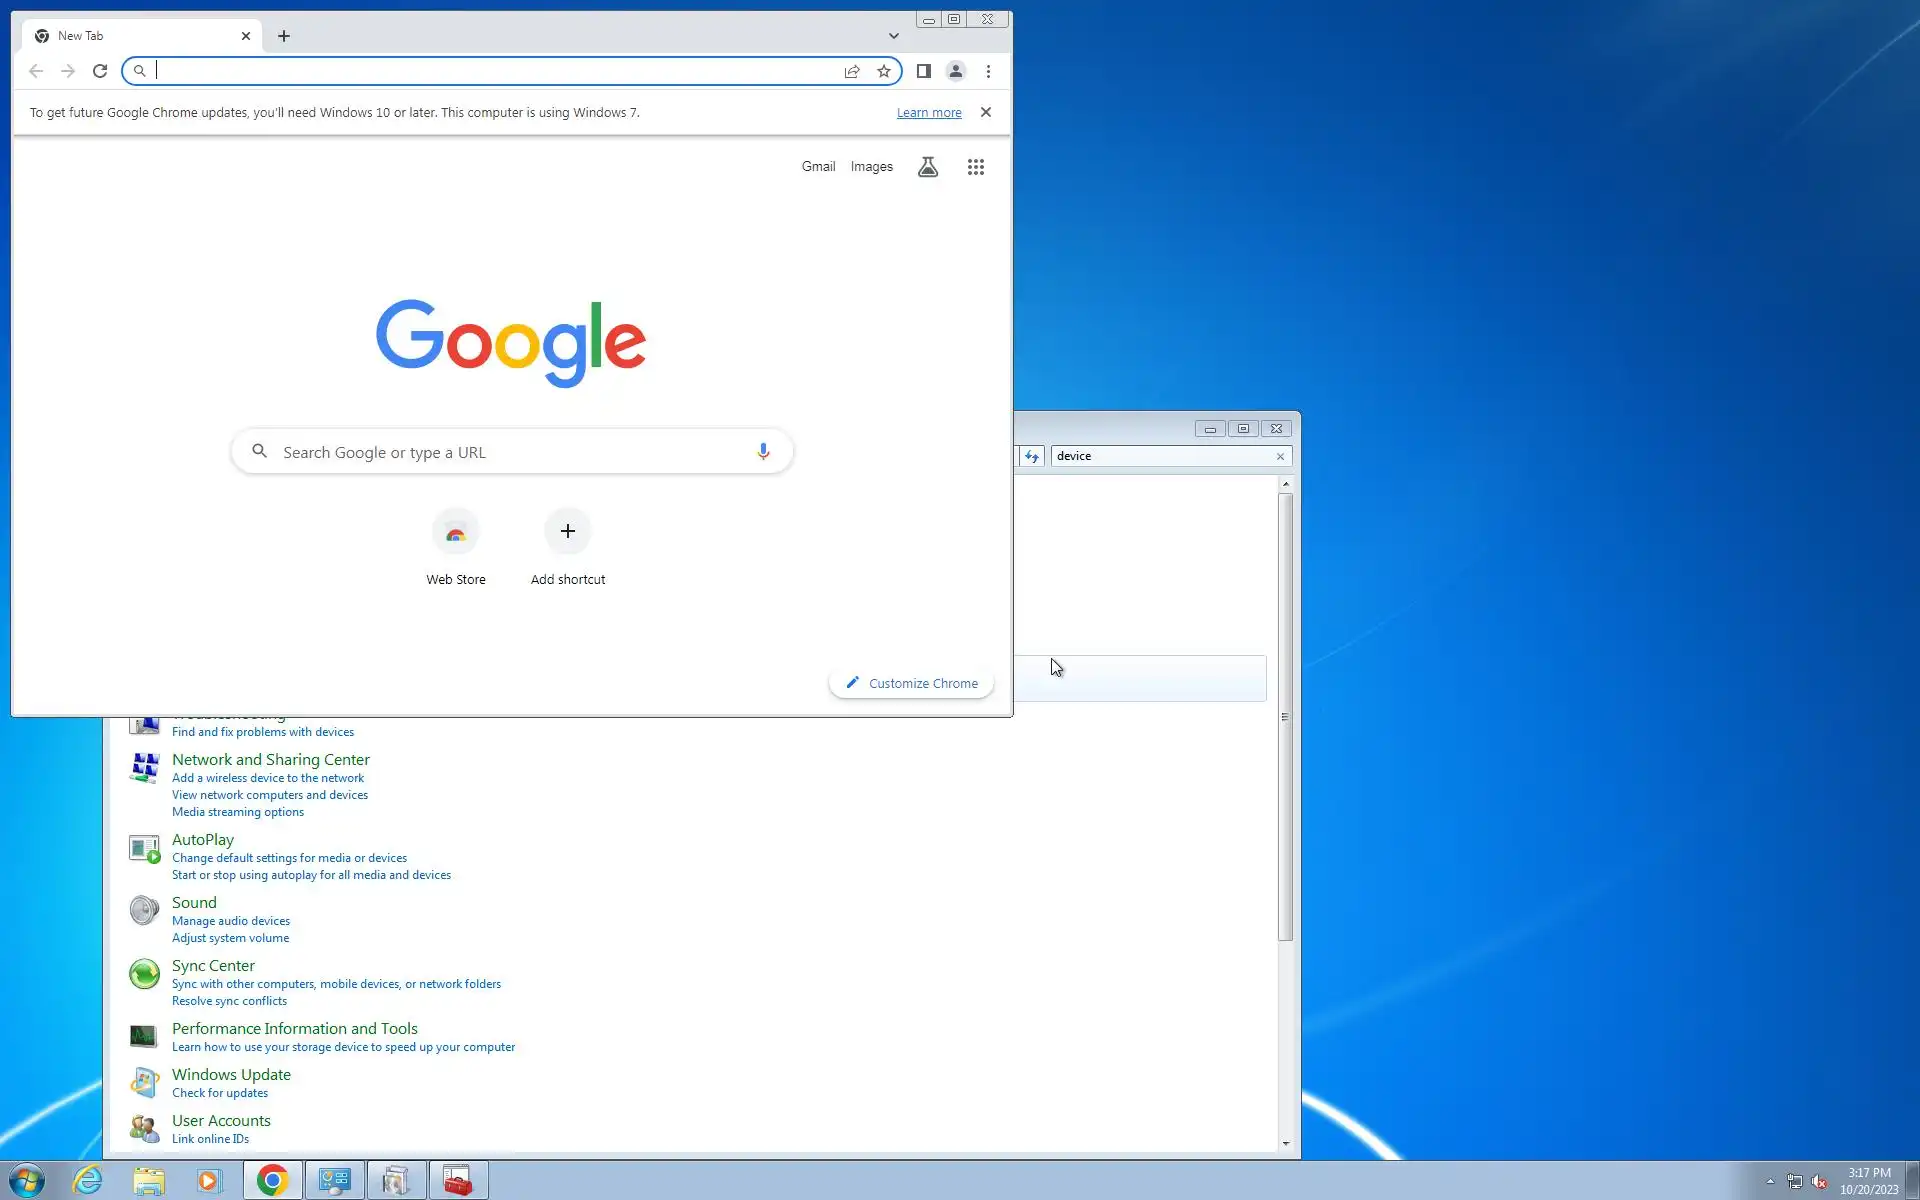This screenshot has height=1200, width=1920.
Task: Click the Learn more link
Action: [x=928, y=113]
